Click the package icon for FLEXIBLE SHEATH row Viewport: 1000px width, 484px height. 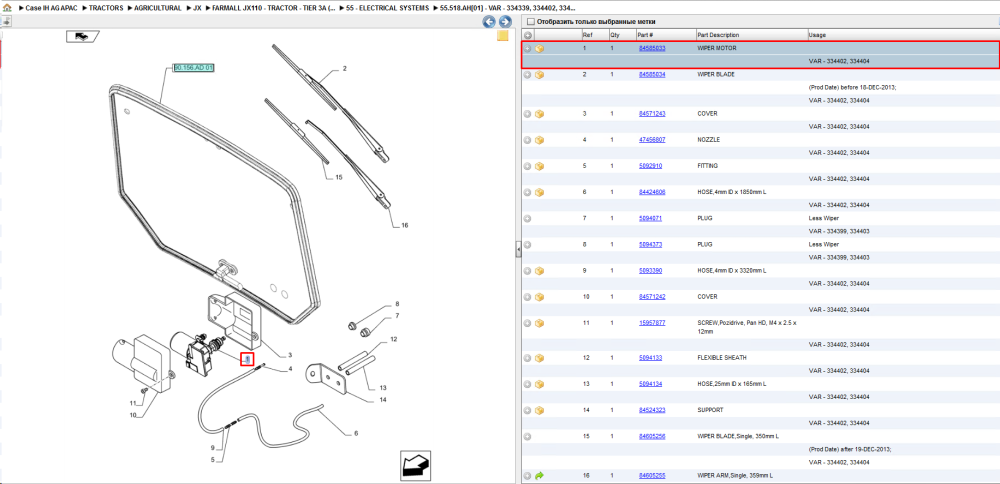coord(540,358)
